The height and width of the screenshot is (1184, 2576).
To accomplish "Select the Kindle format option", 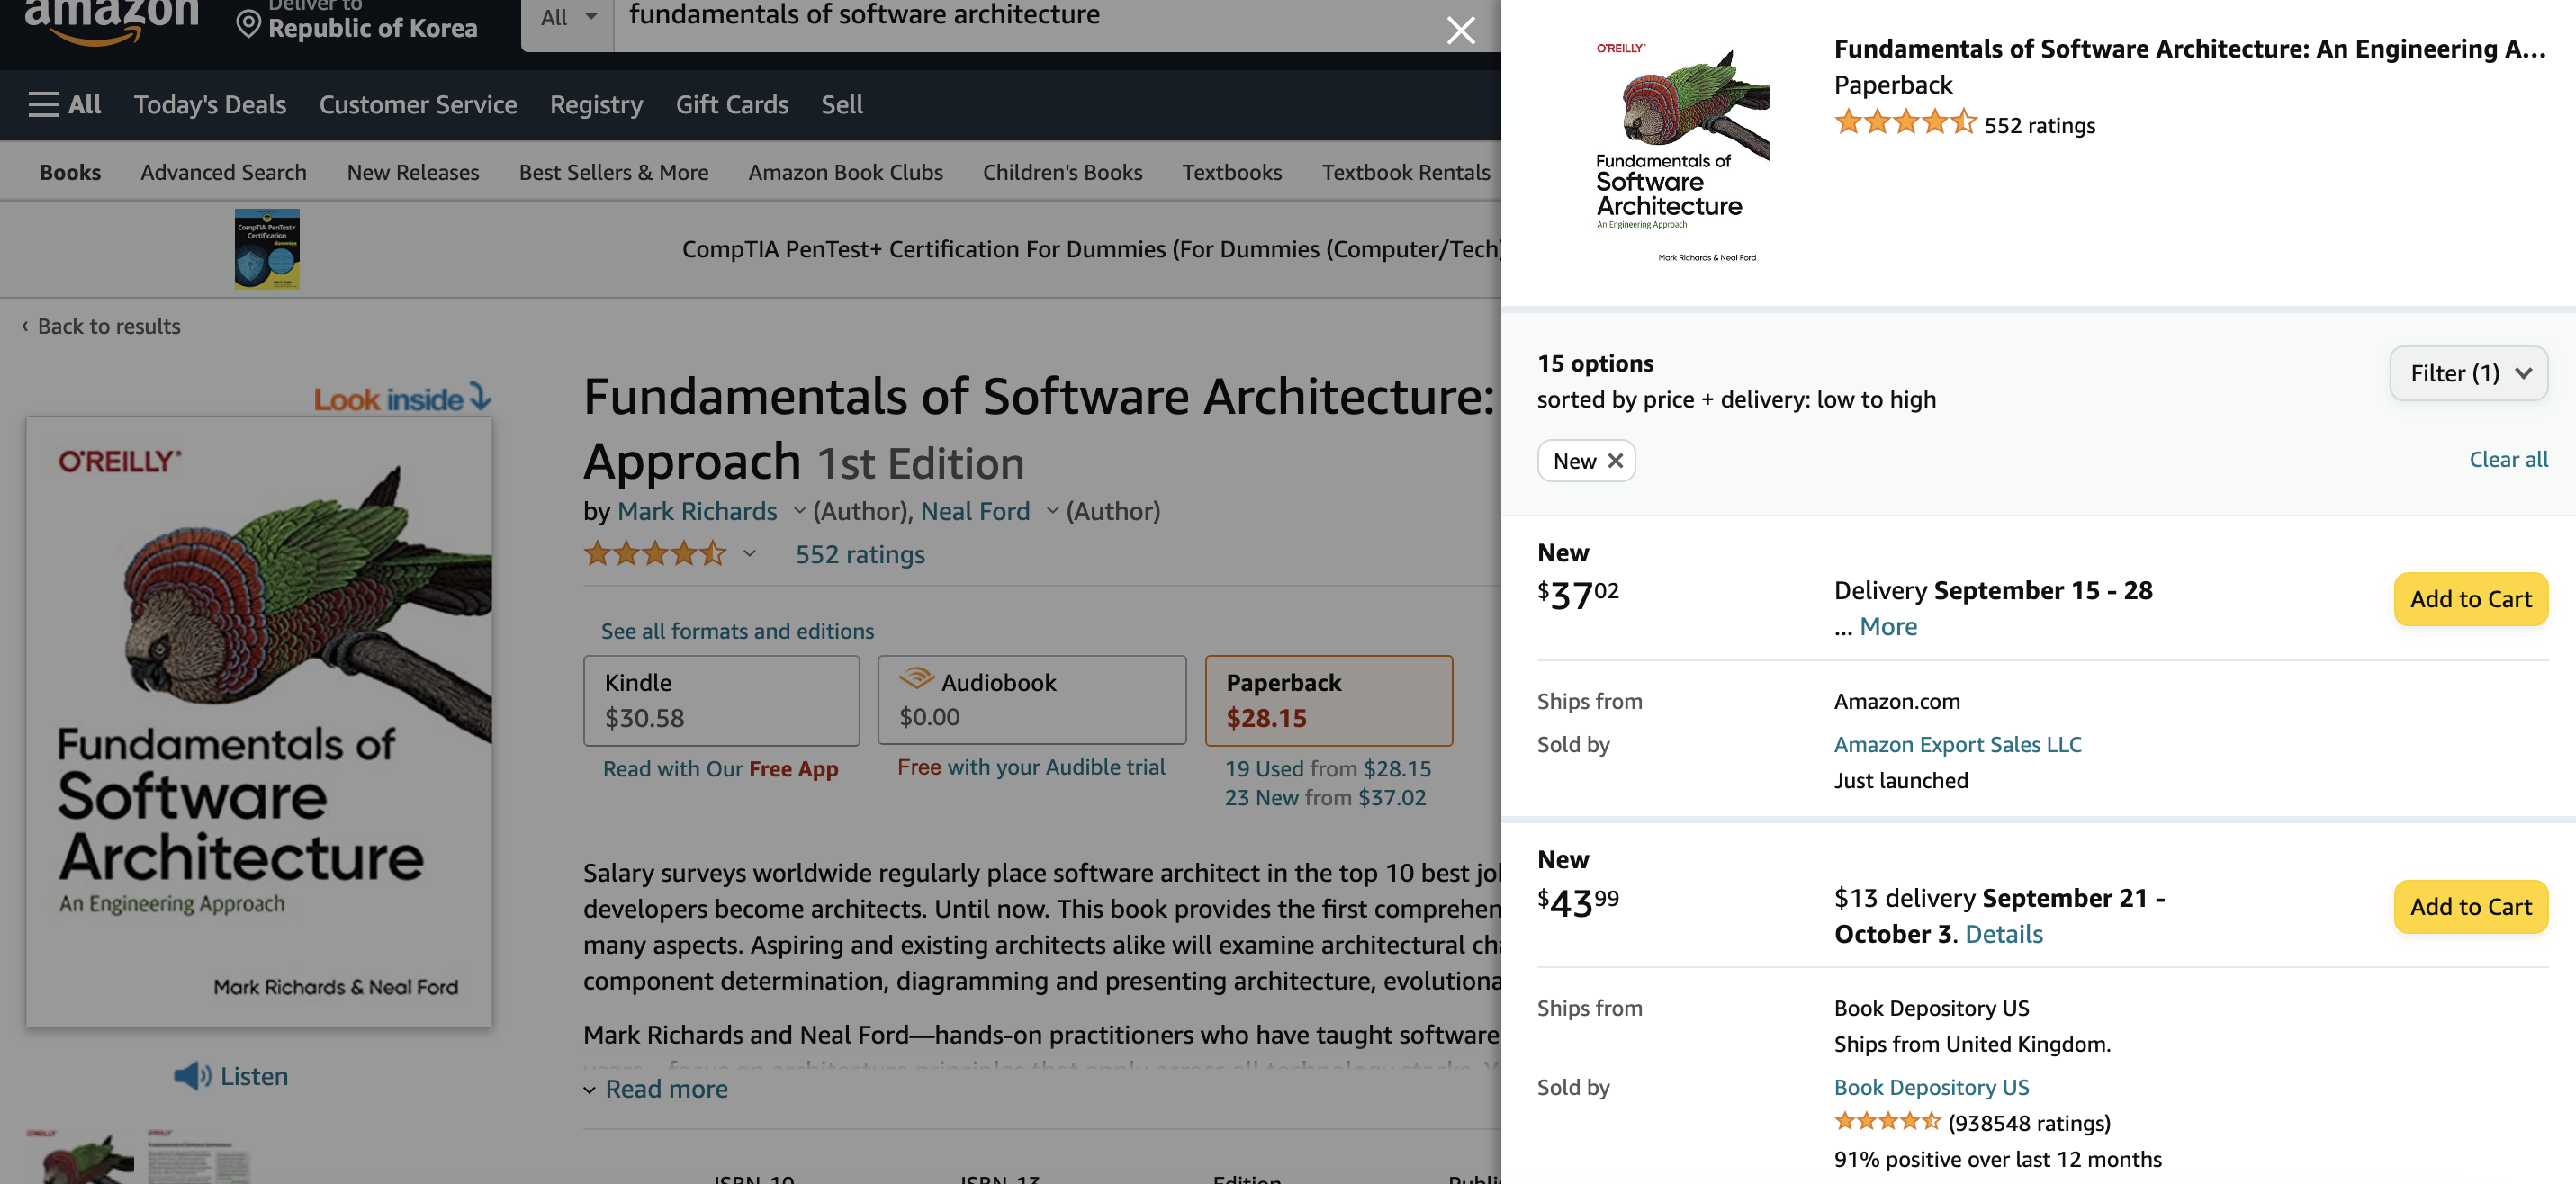I will pyautogui.click(x=720, y=699).
